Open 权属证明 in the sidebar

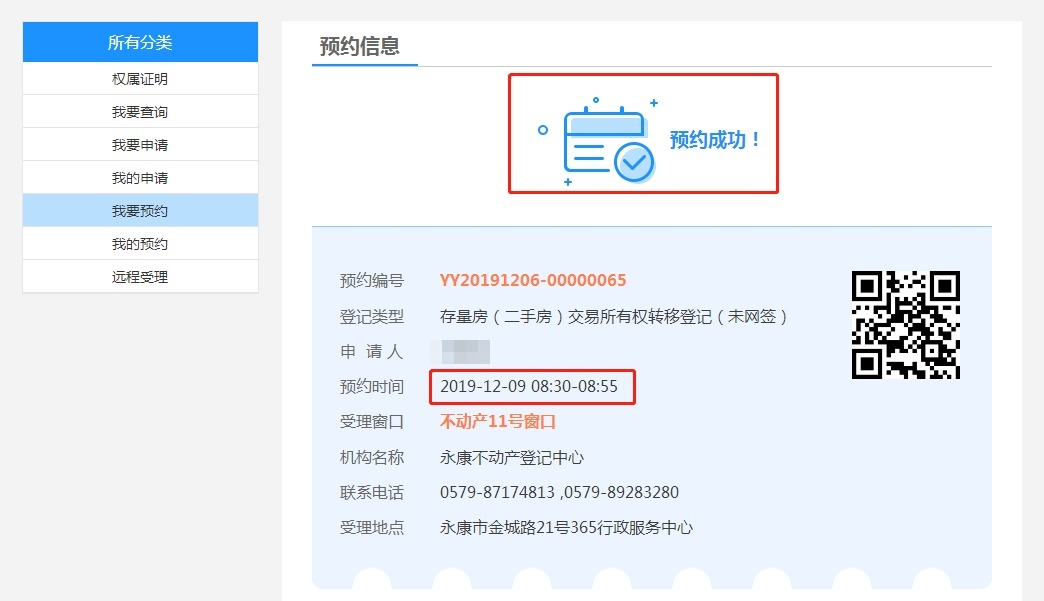(x=140, y=79)
